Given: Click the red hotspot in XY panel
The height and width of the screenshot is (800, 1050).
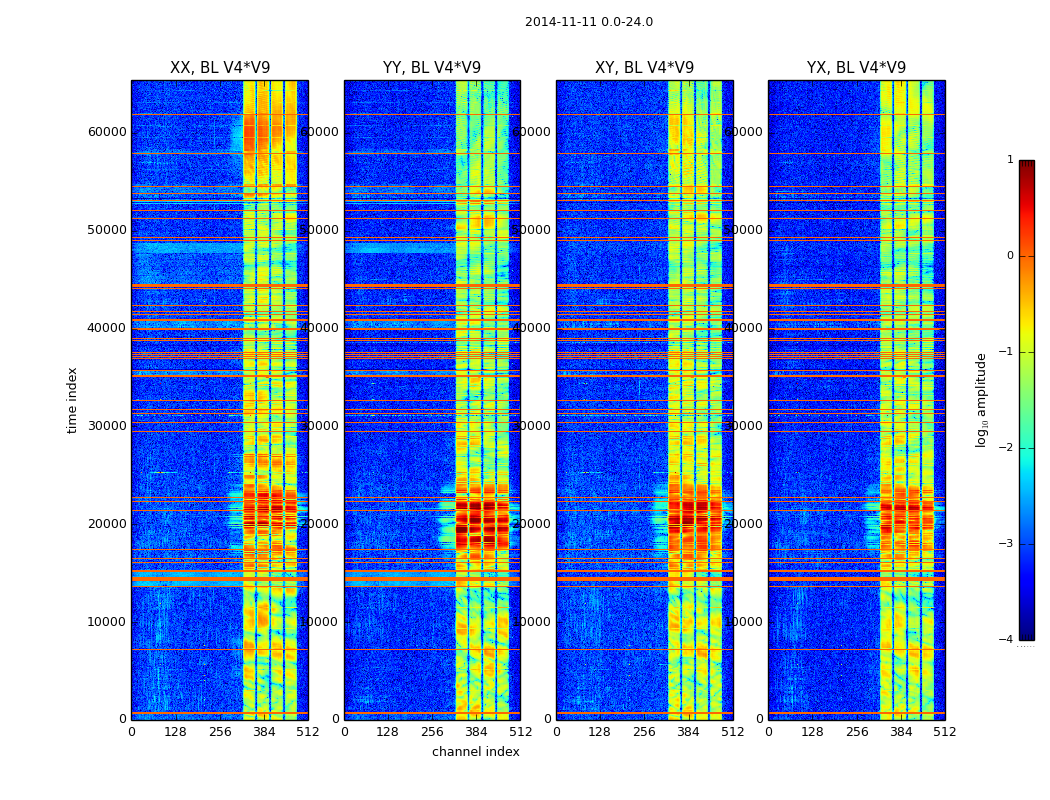Looking at the screenshot, I should pos(690,515).
